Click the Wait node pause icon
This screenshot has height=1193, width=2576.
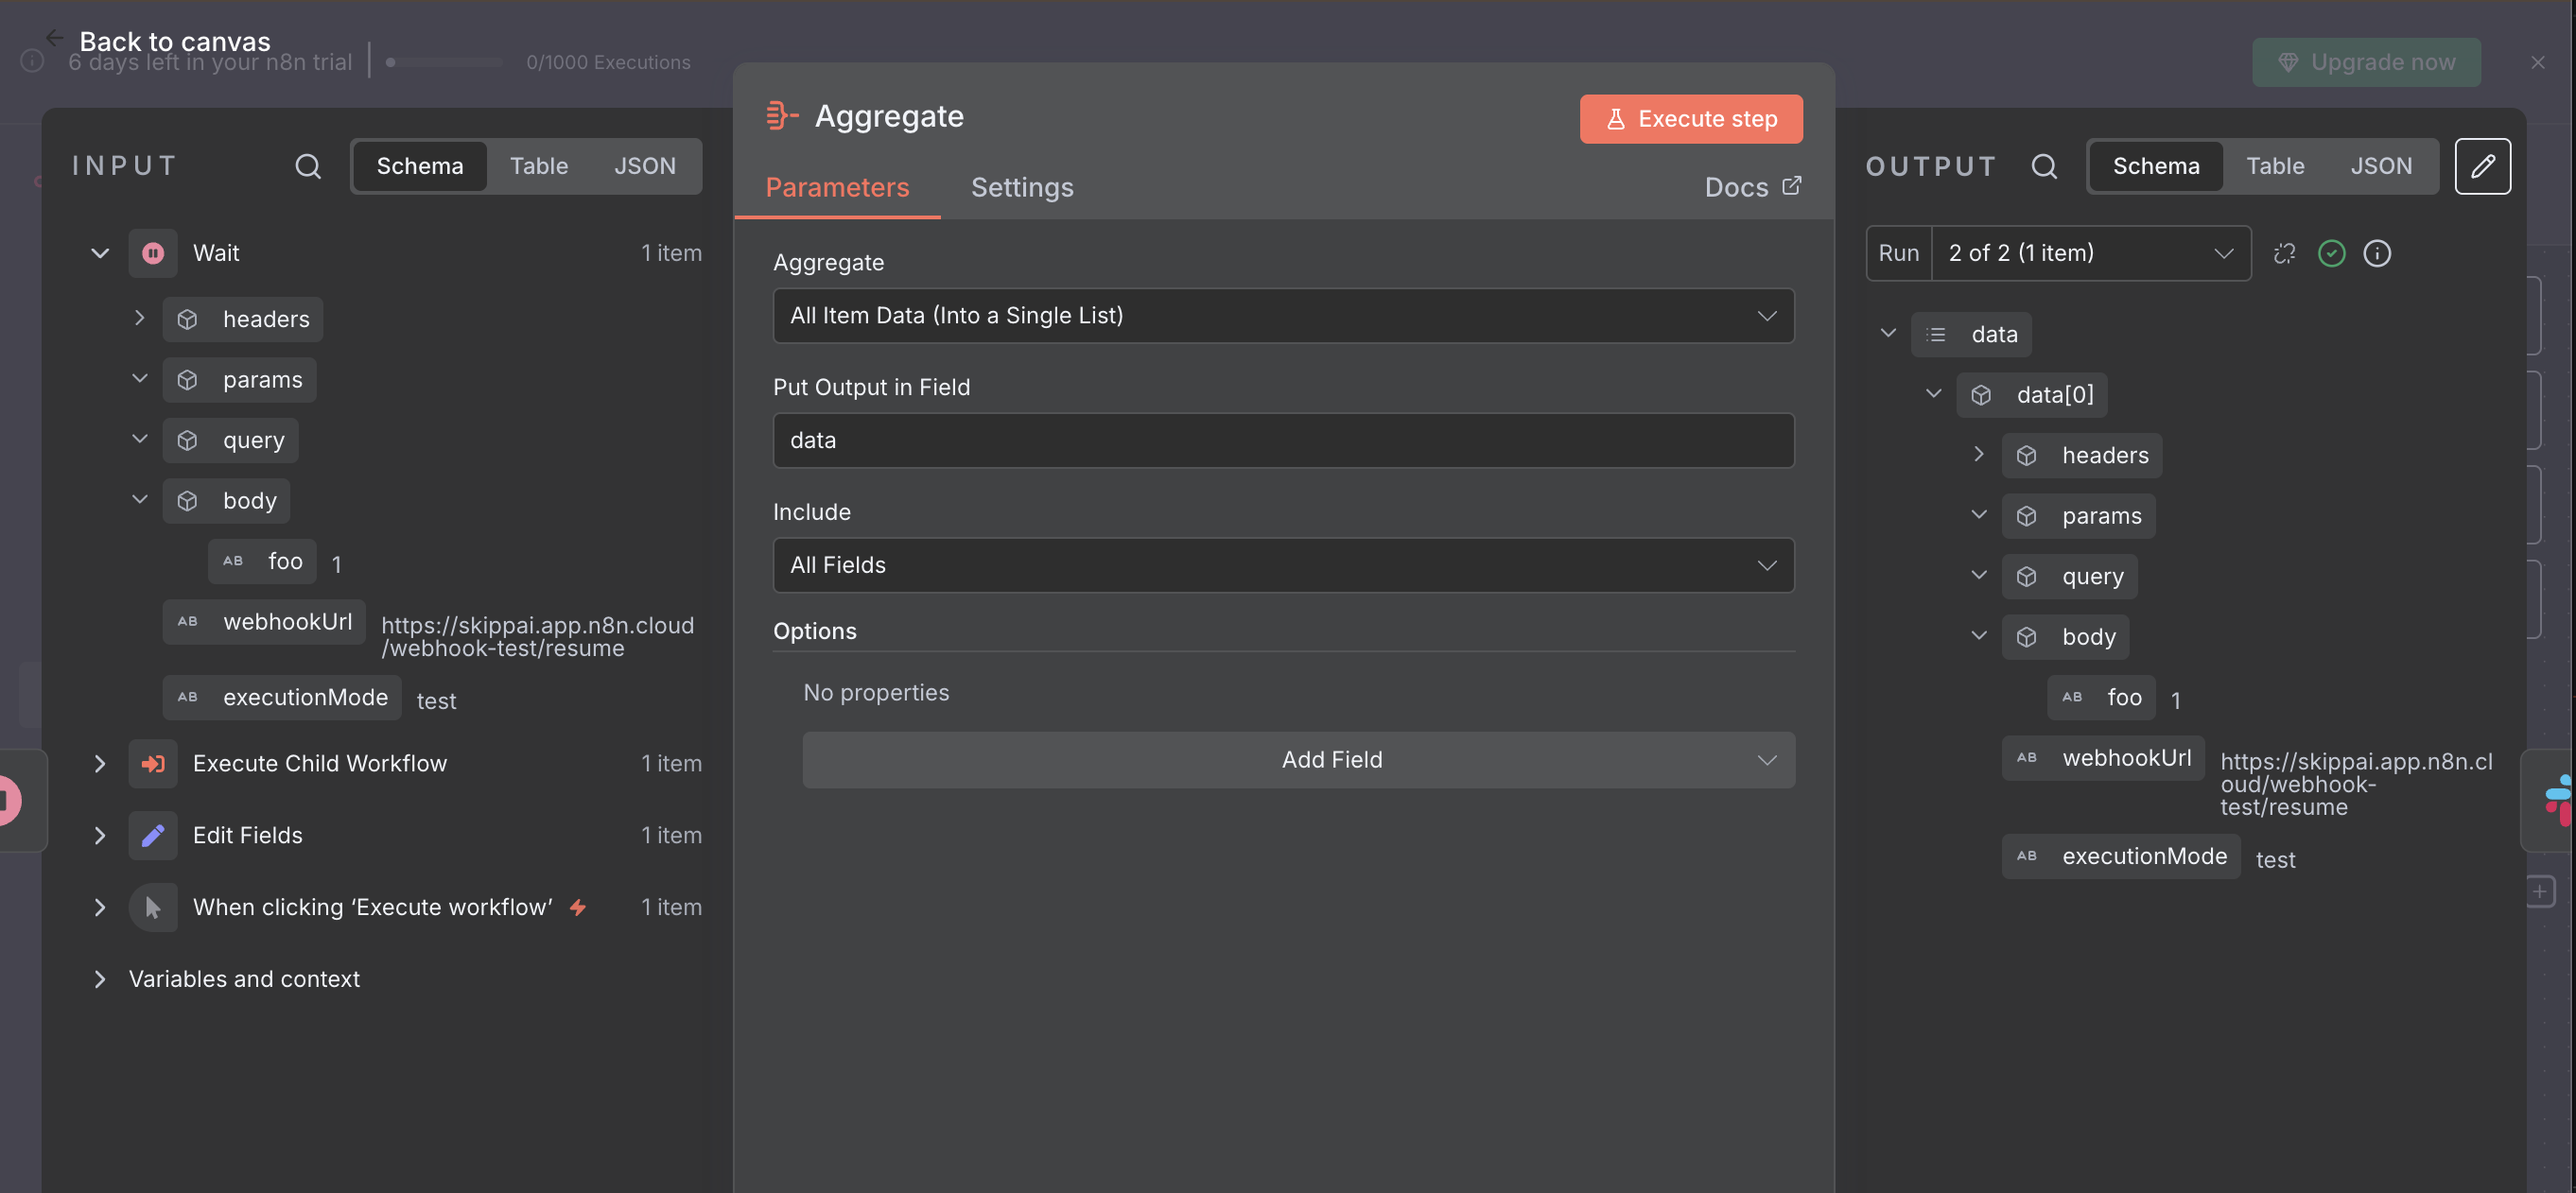(153, 253)
